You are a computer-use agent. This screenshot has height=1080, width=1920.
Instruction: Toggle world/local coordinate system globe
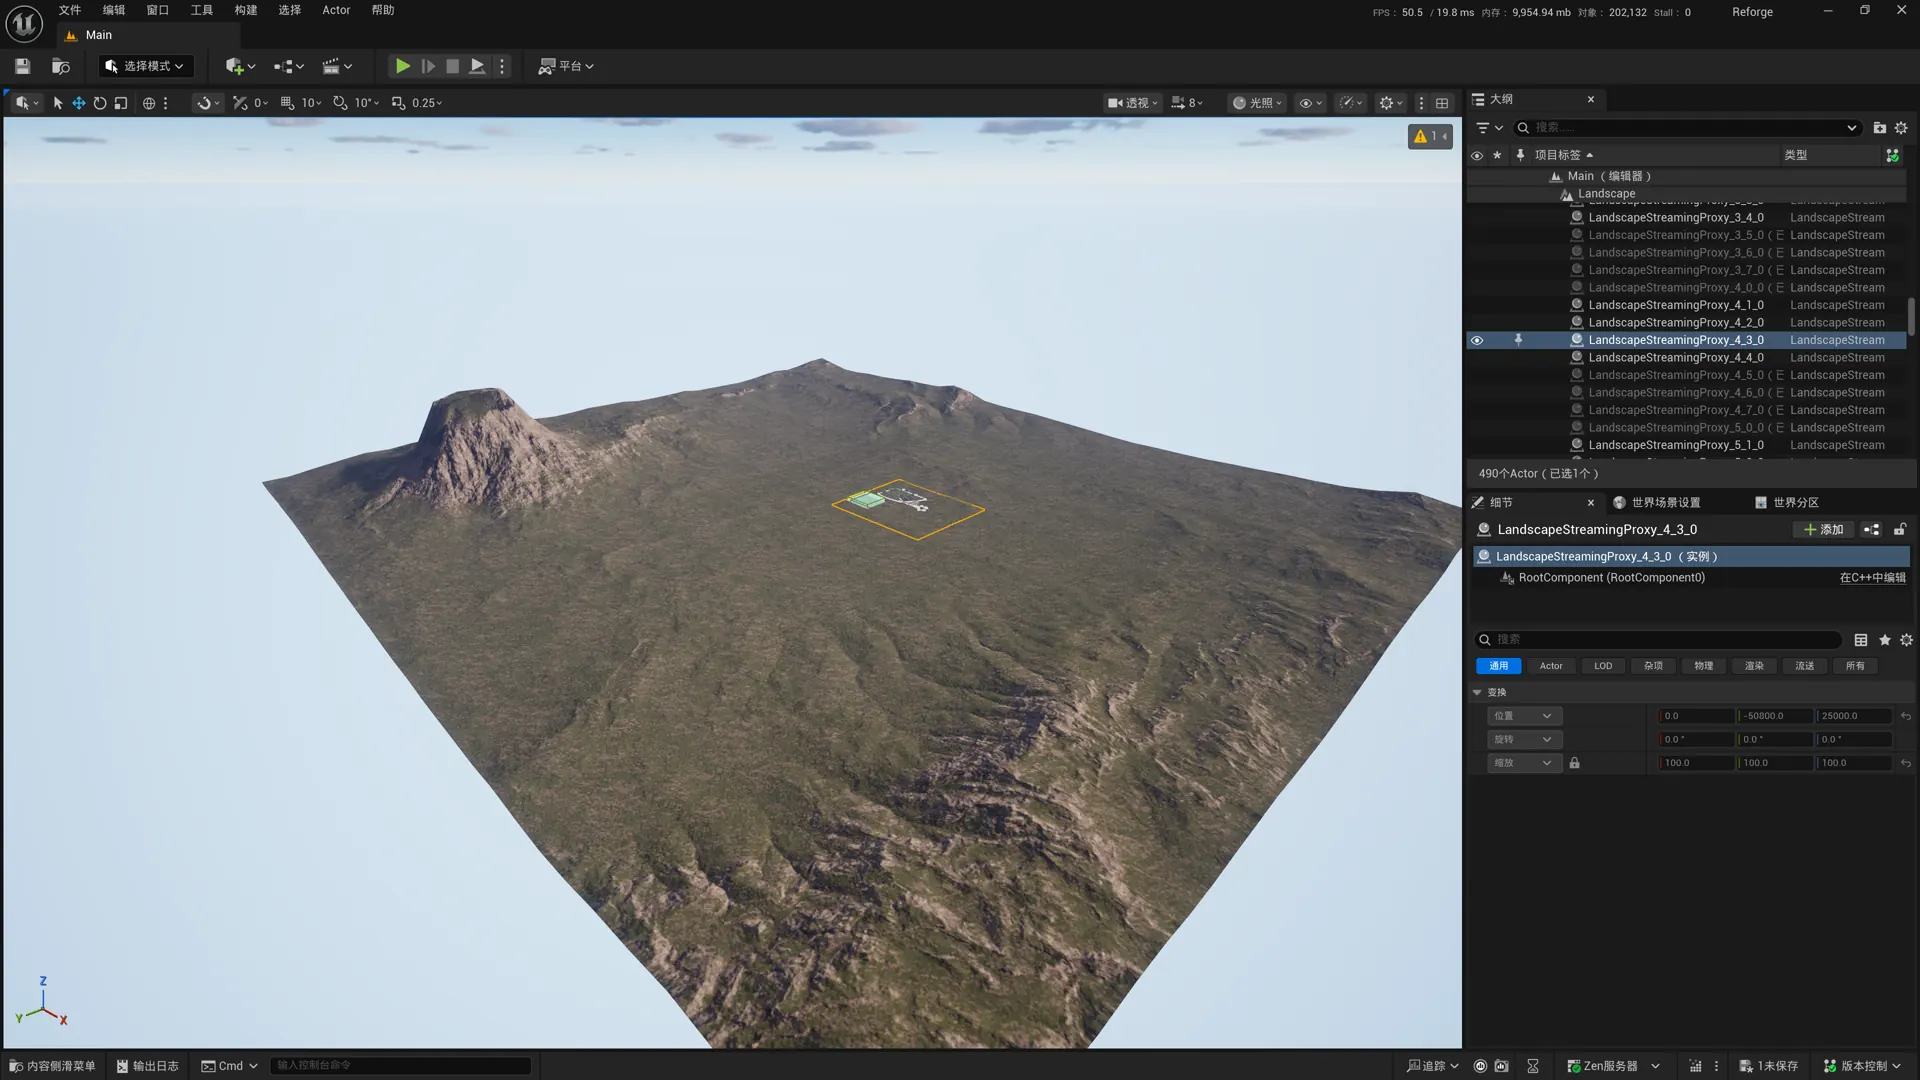[149, 103]
